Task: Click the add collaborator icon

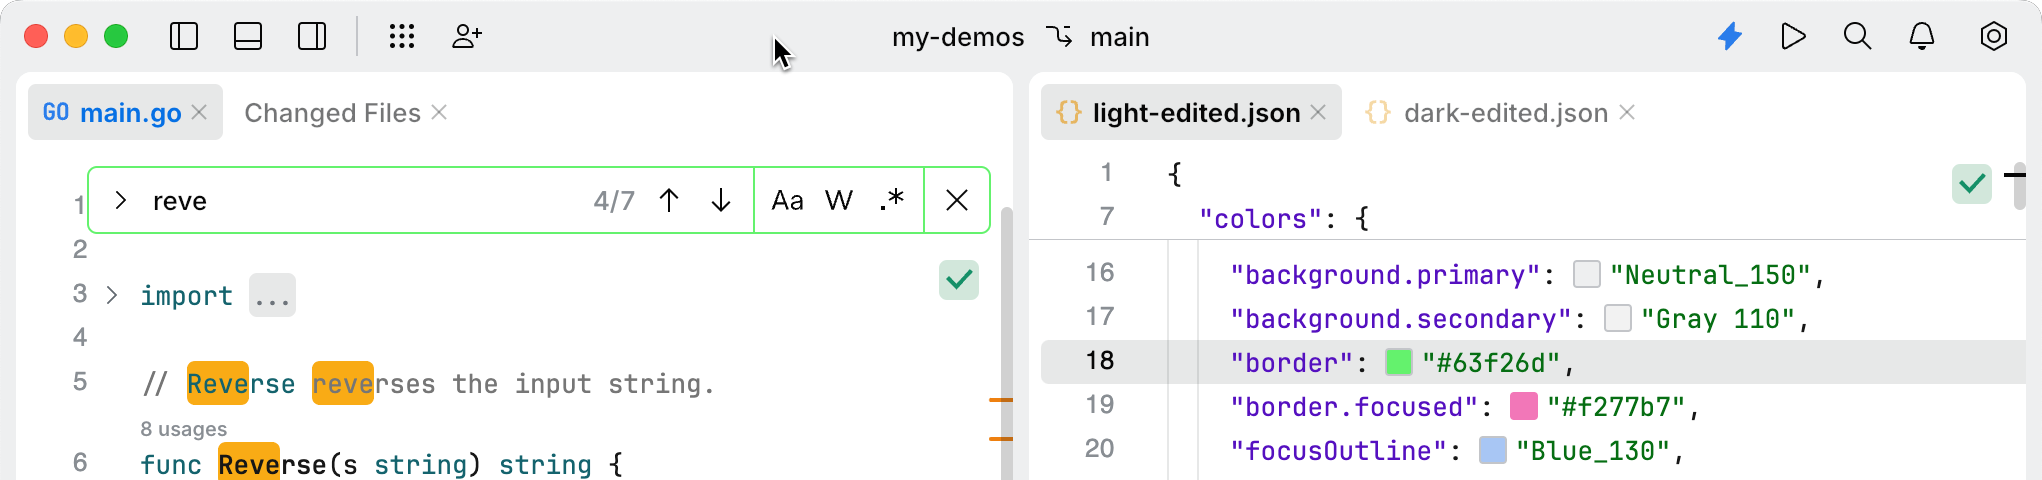Action: pyautogui.click(x=467, y=37)
